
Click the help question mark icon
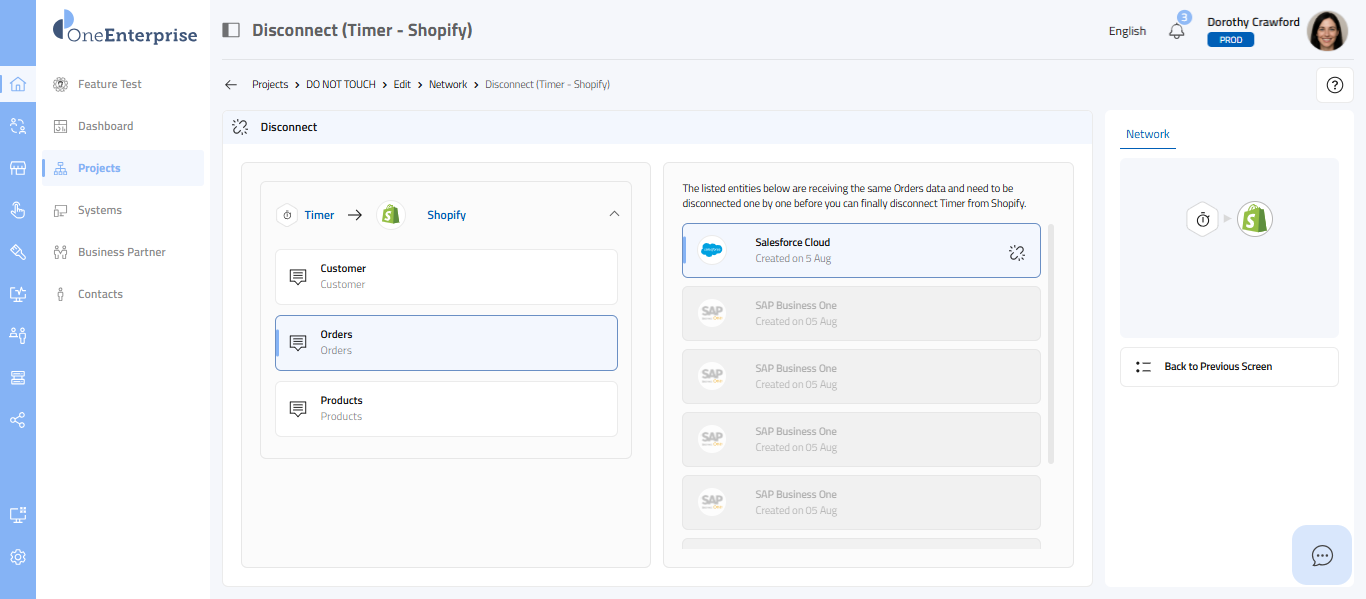point(1334,85)
